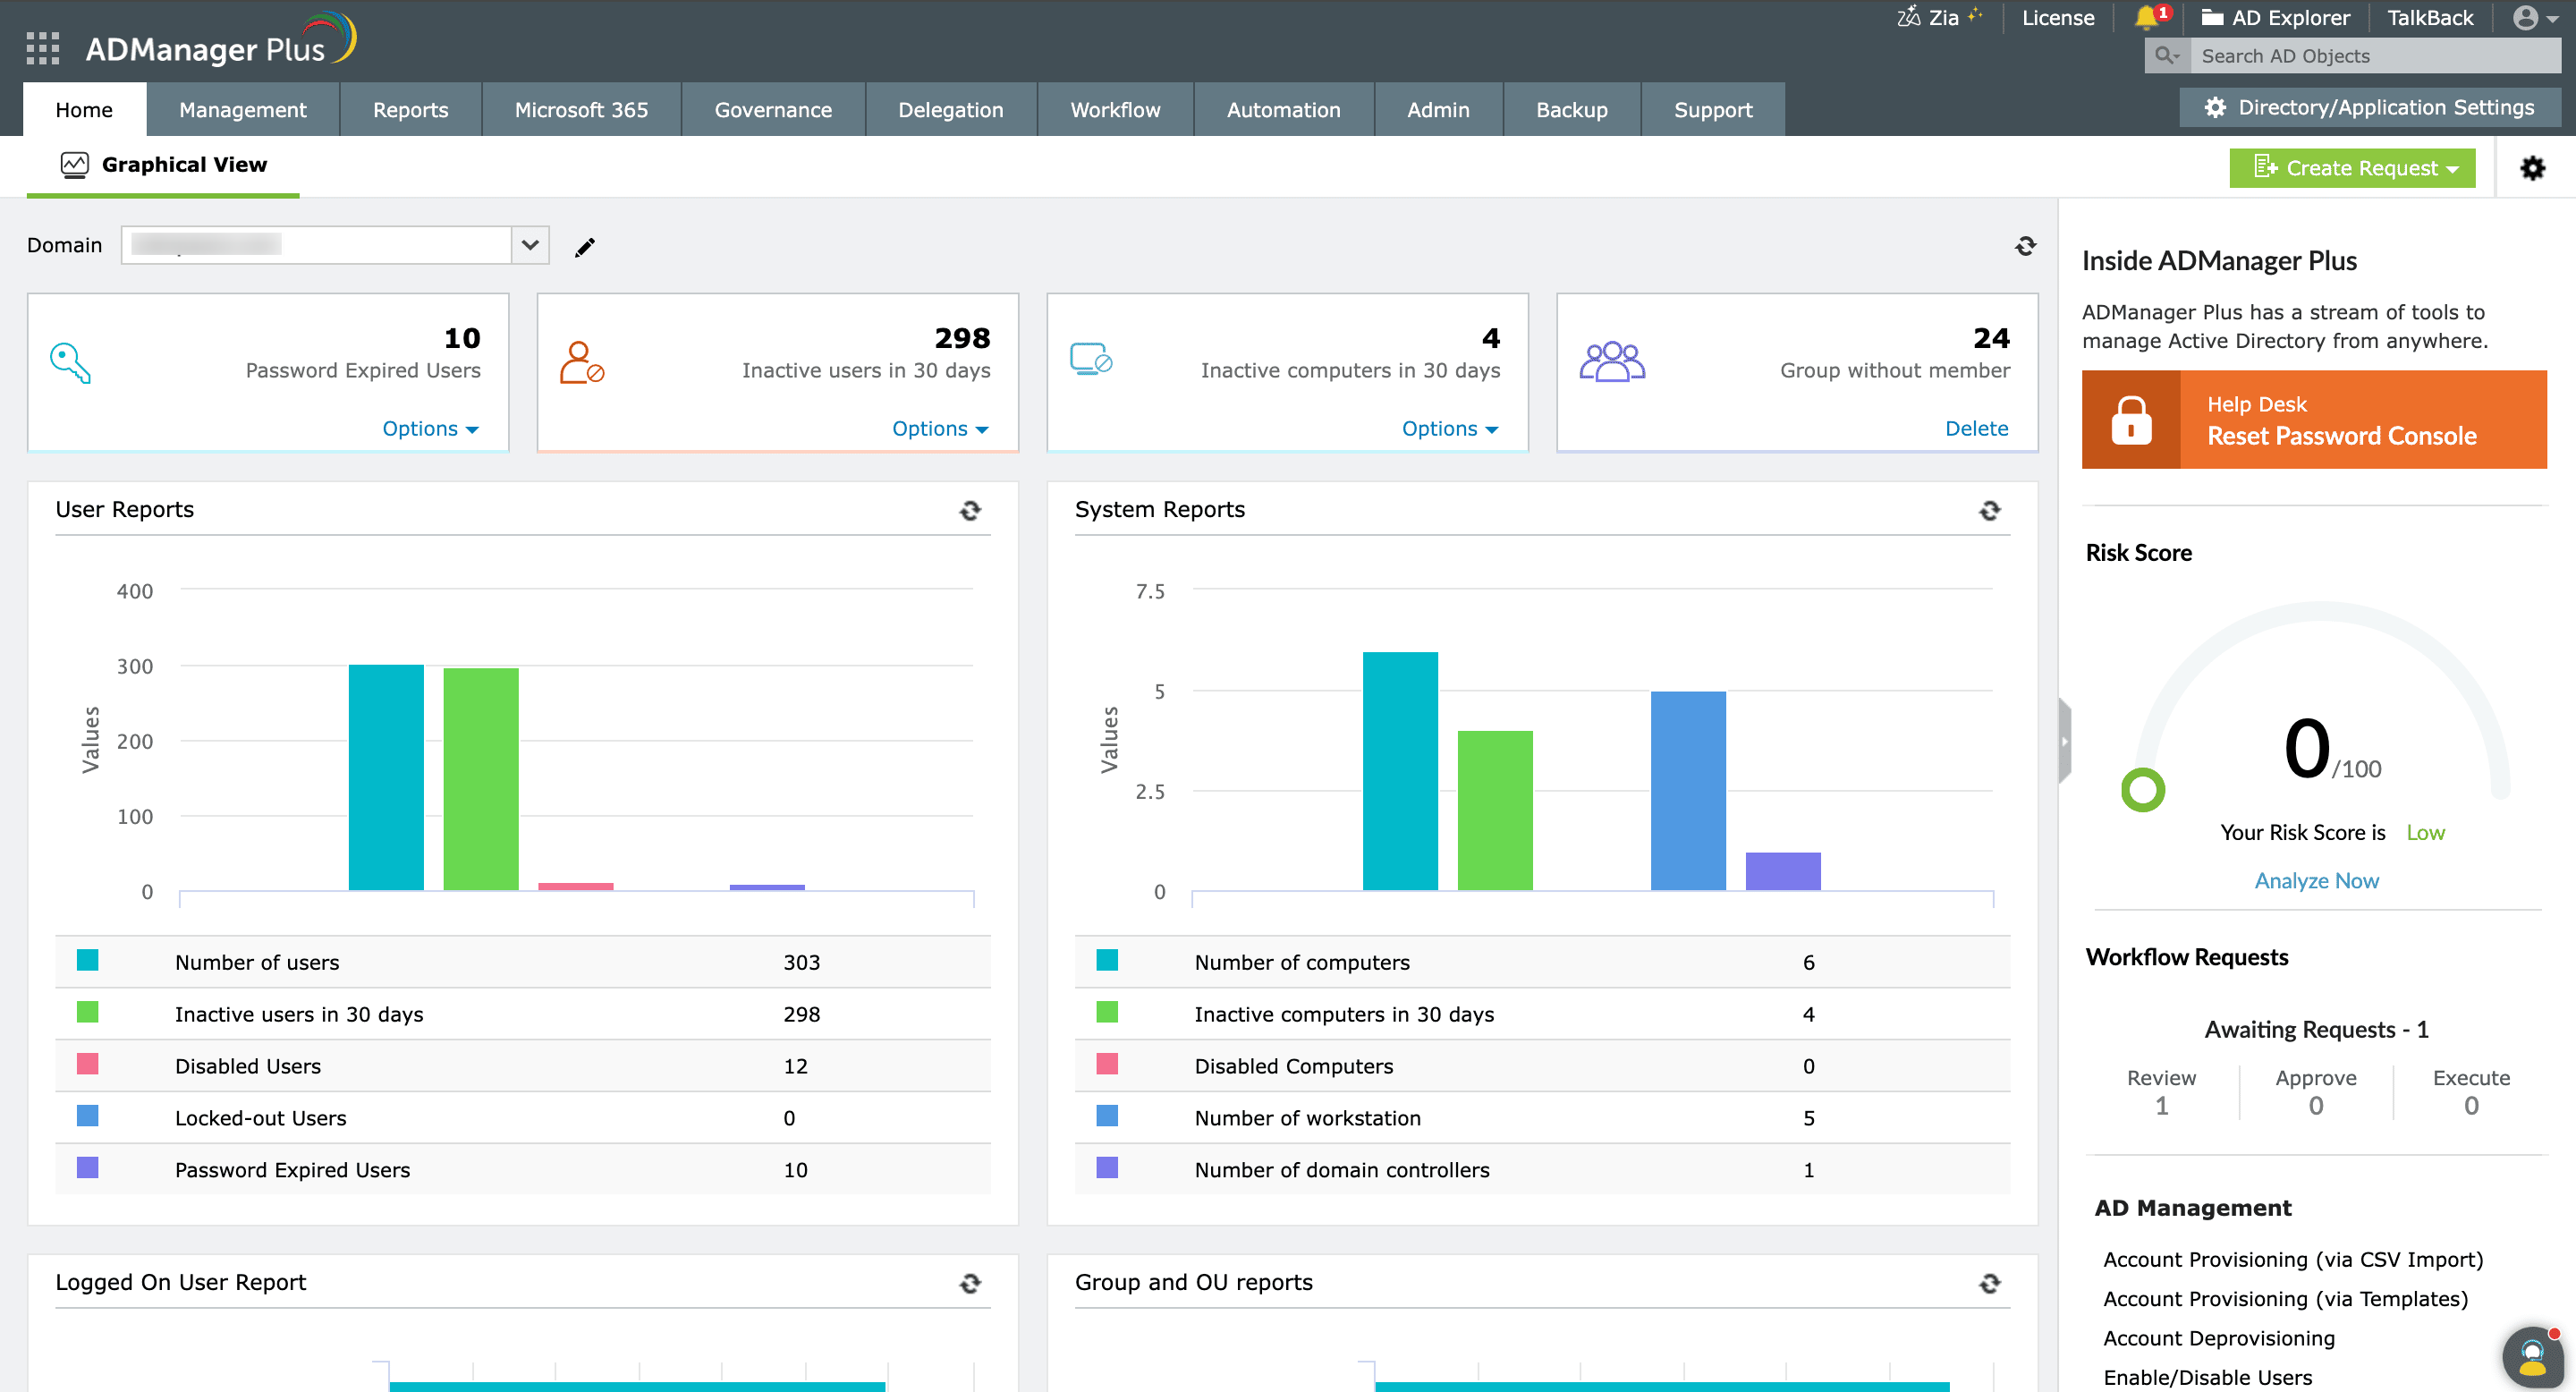Open the Governance tab
This screenshot has width=2576, height=1392.
click(773, 110)
